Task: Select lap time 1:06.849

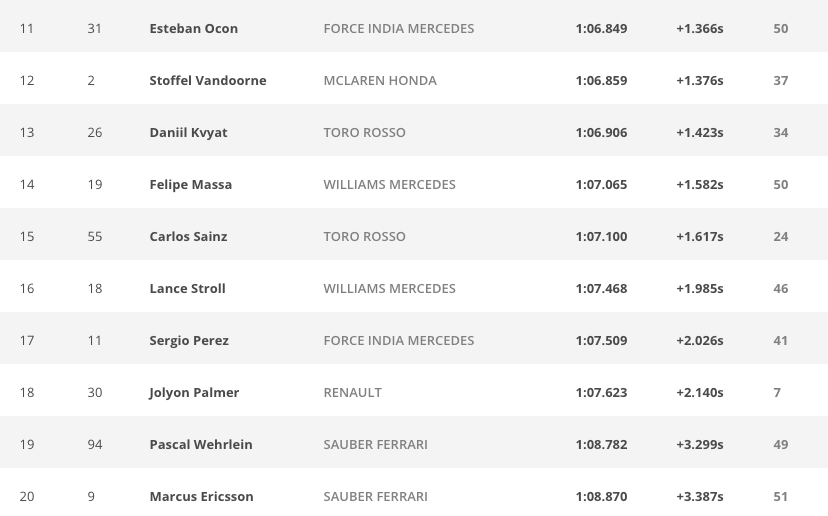Action: pos(601,29)
